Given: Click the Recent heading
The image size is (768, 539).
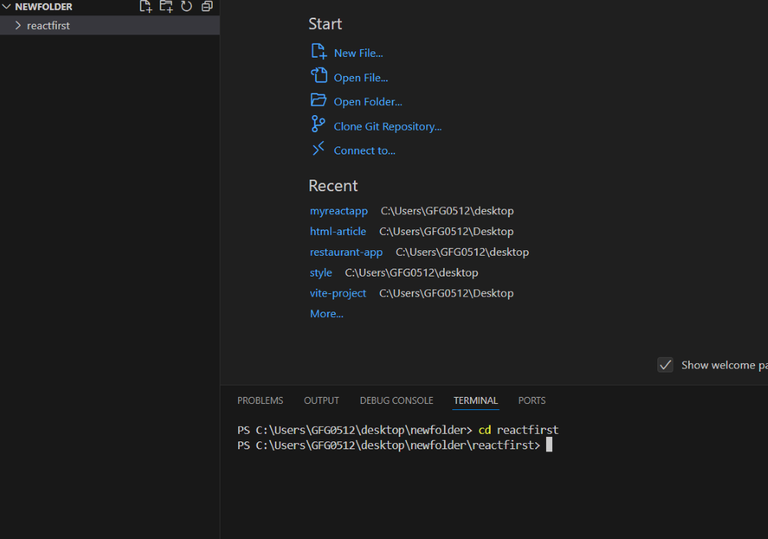Looking at the screenshot, I should tap(333, 186).
